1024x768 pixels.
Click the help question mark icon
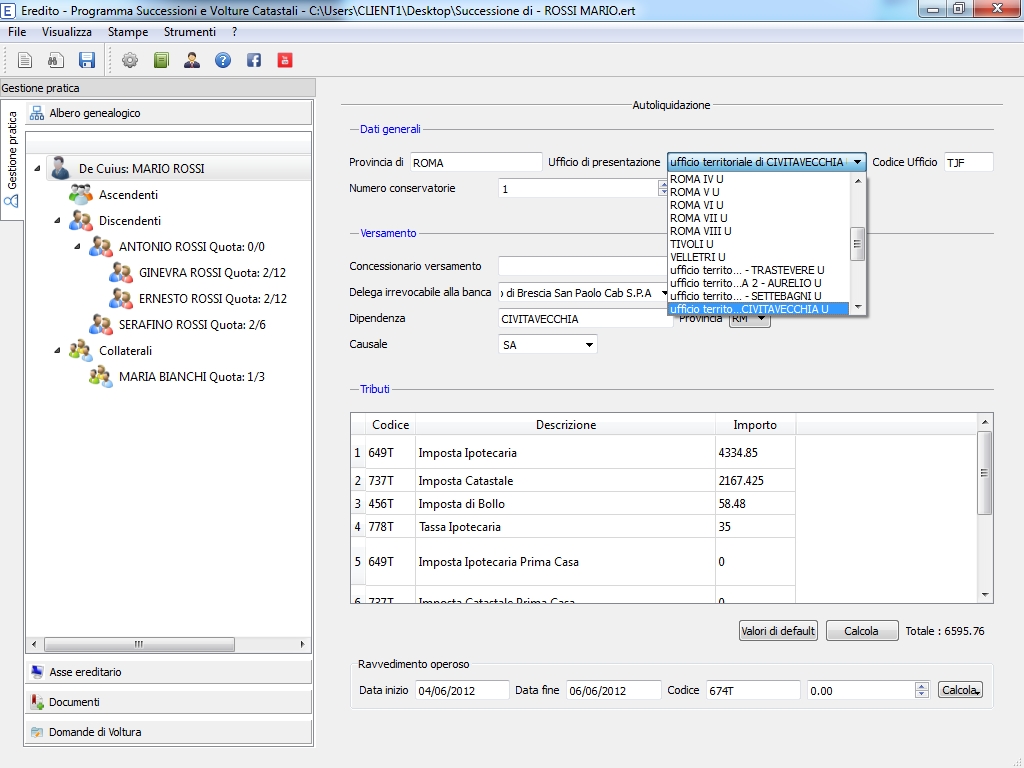(223, 60)
